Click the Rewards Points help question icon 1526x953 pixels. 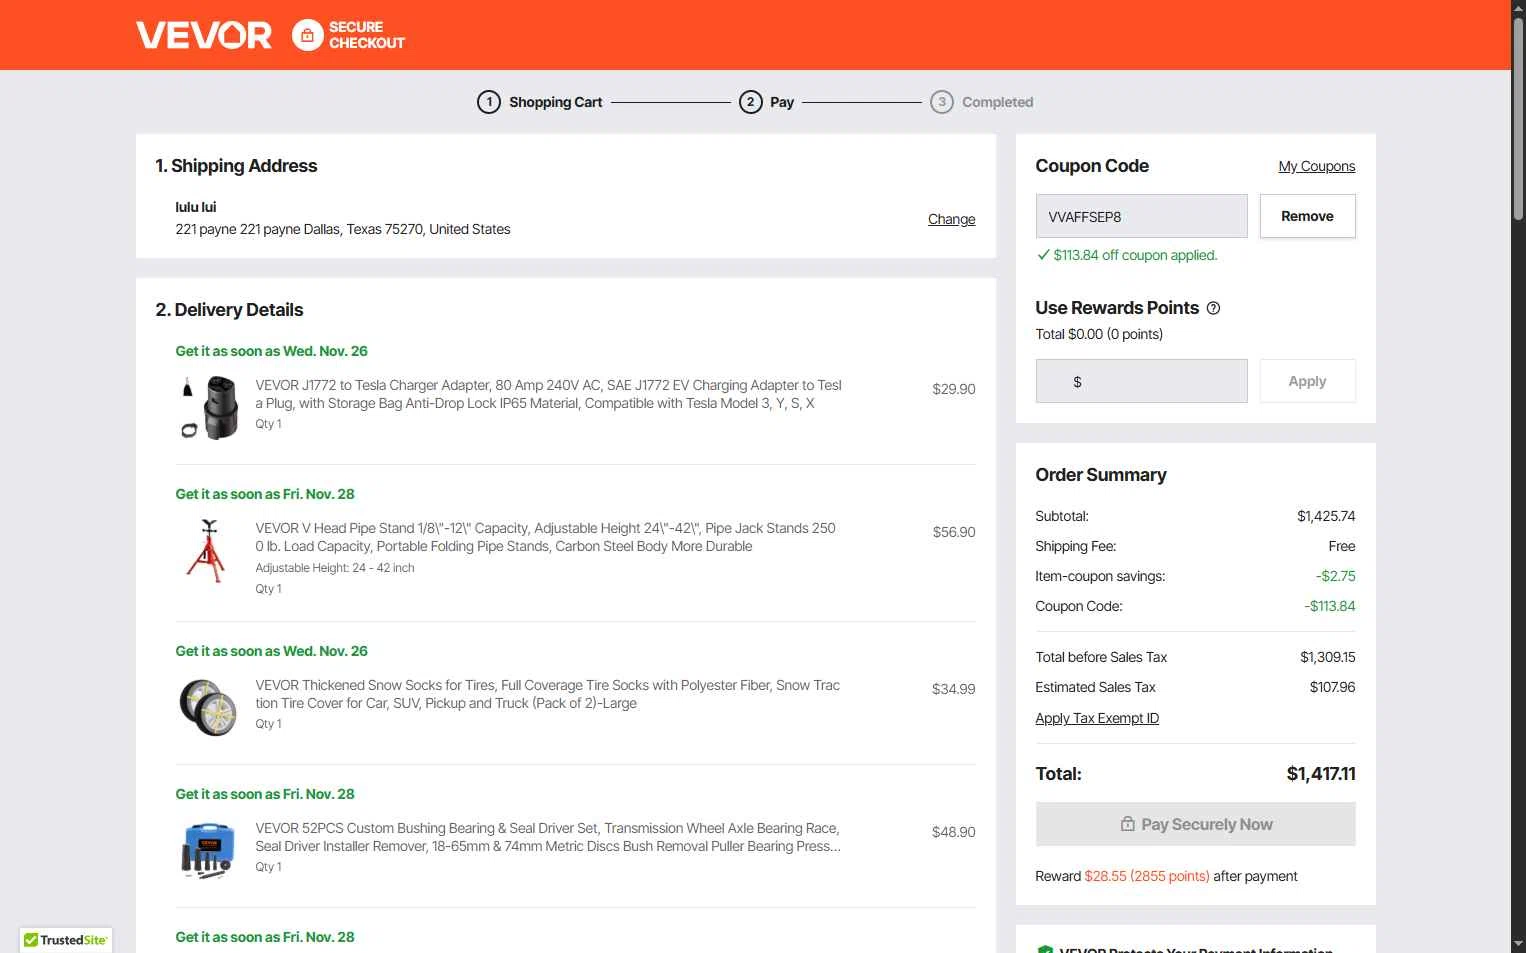[x=1213, y=308]
